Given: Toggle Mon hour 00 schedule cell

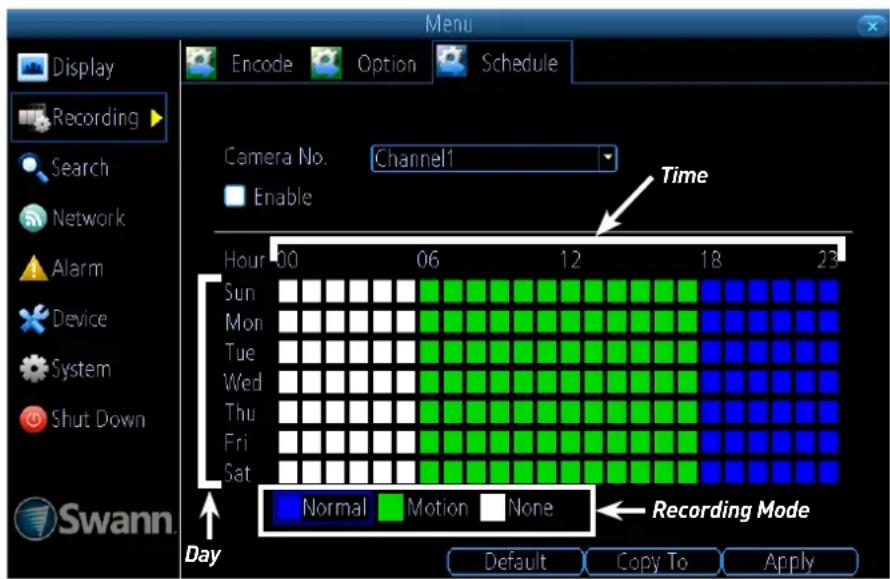Looking at the screenshot, I should click(x=288, y=321).
